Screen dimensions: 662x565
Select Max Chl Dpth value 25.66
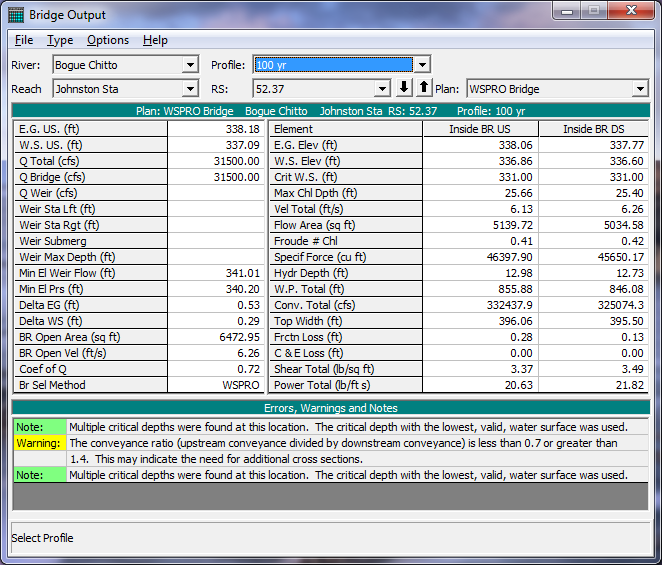coord(480,193)
